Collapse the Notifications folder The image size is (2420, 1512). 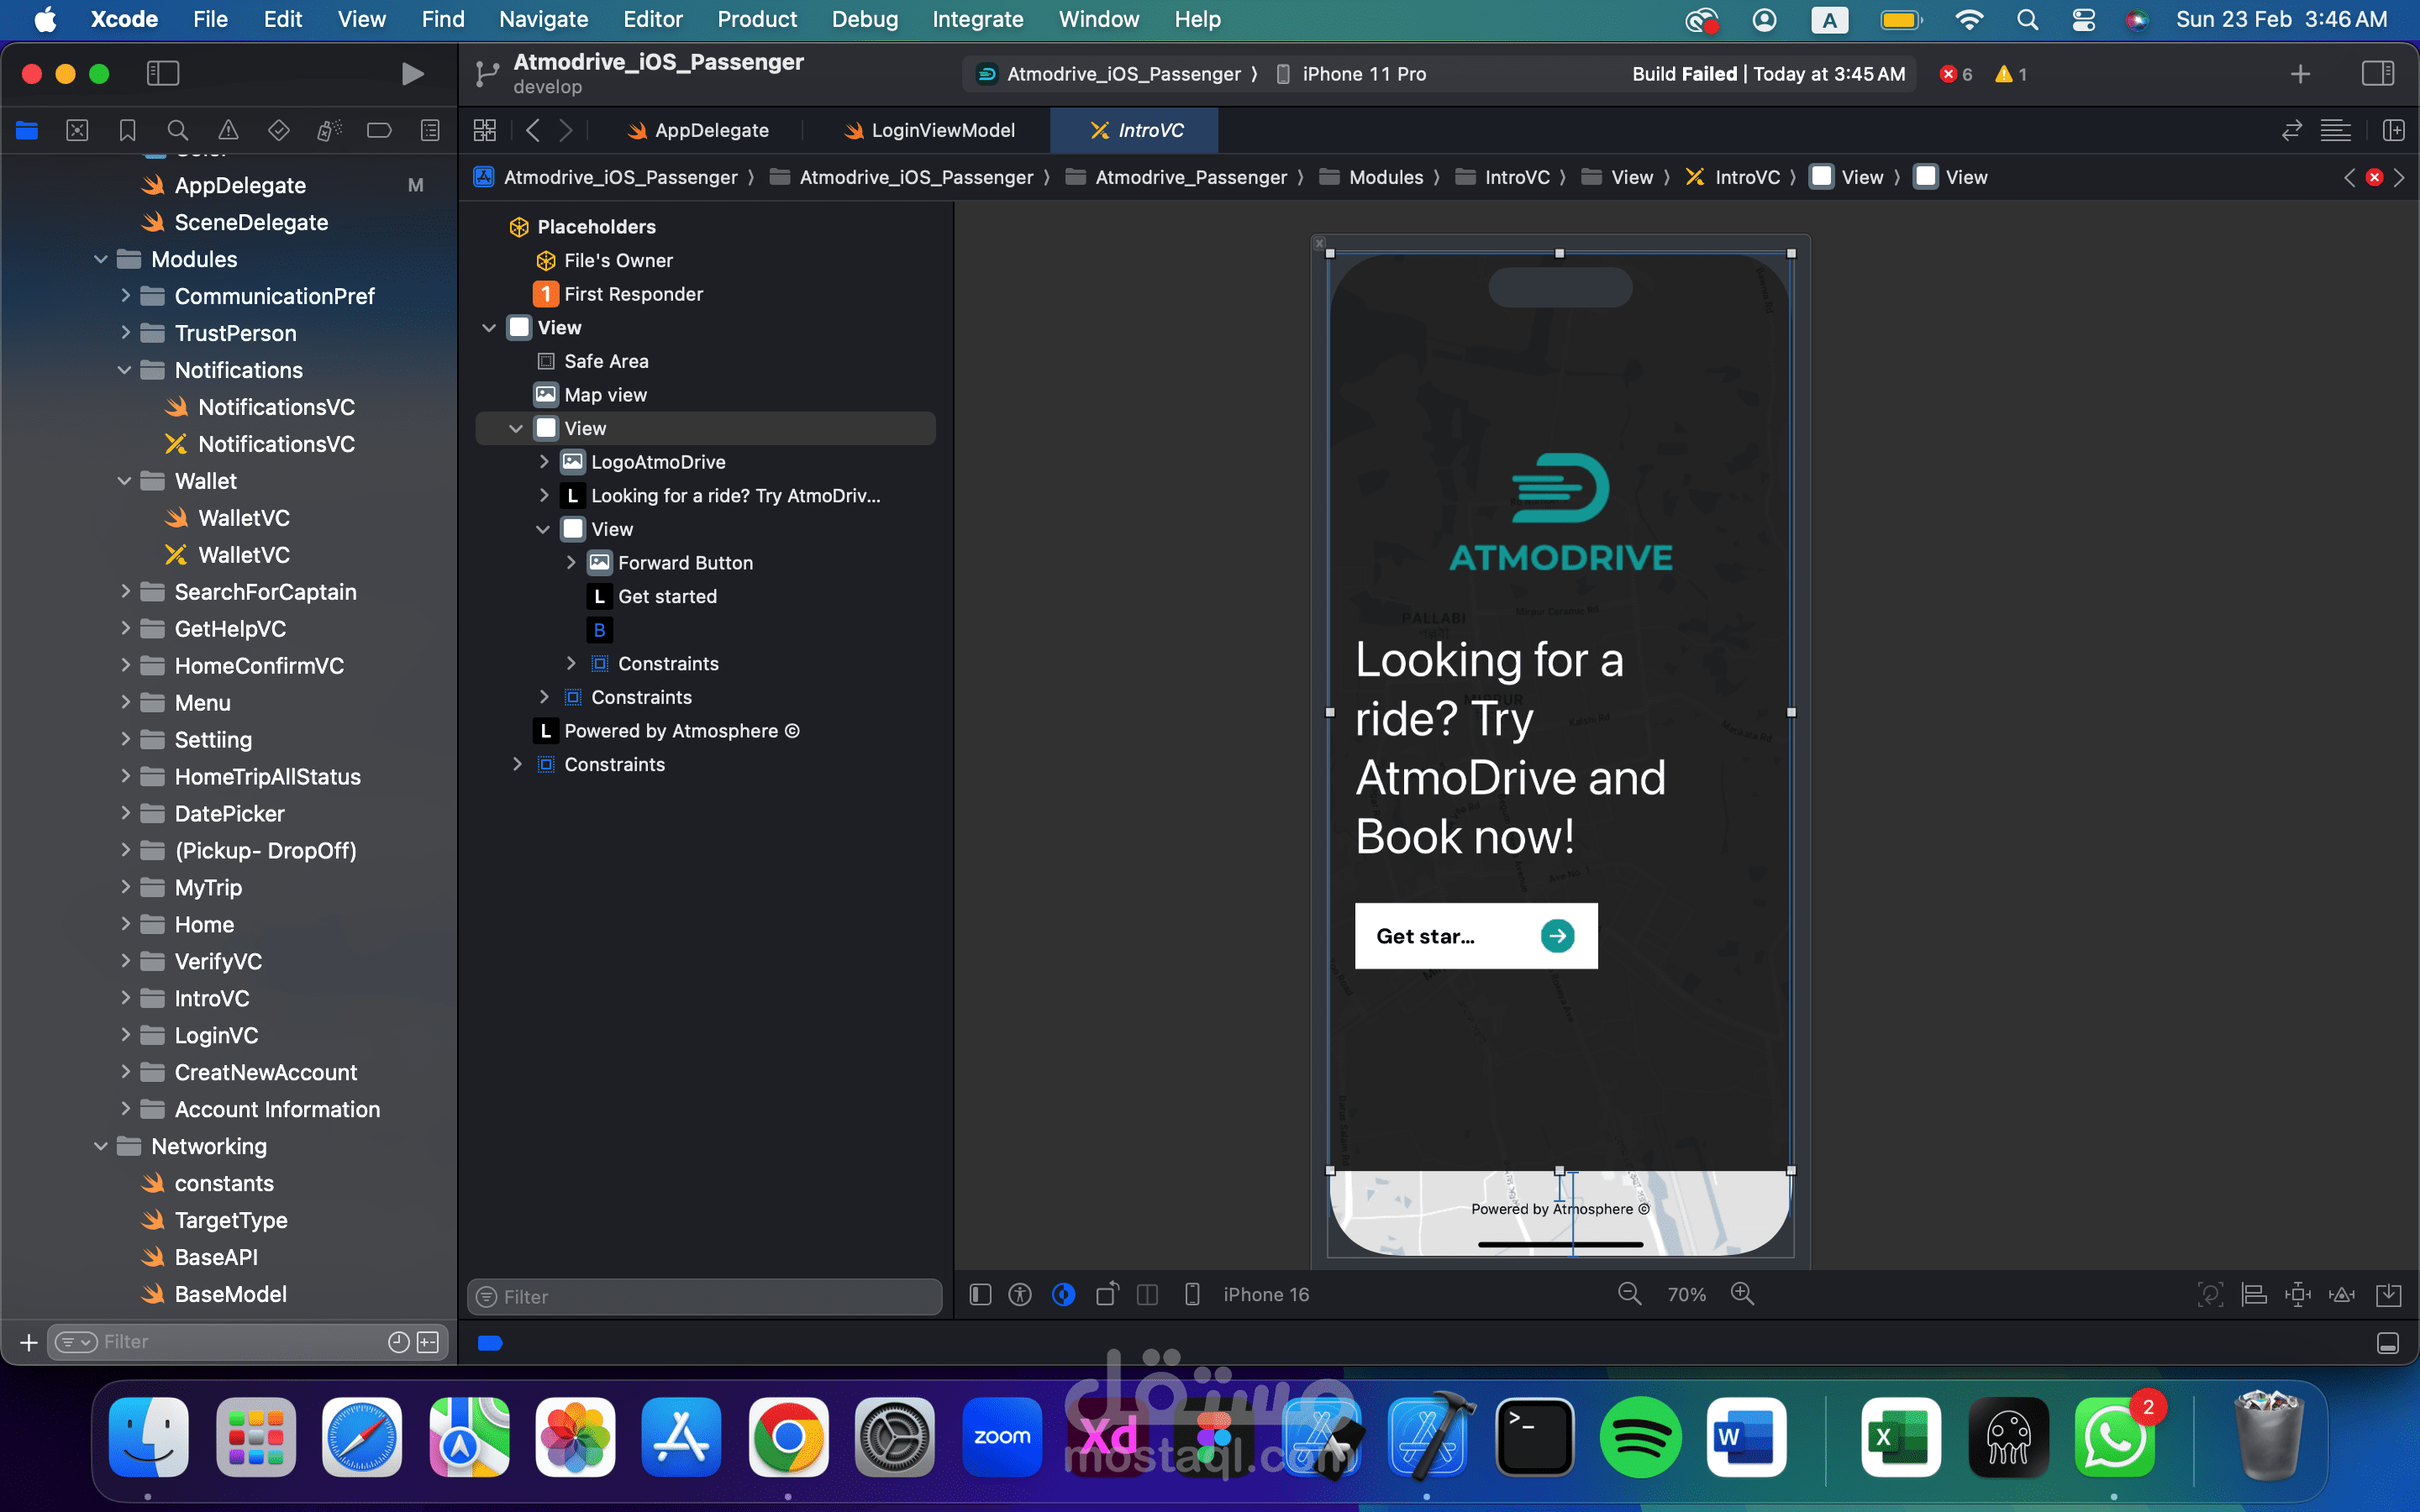(125, 370)
